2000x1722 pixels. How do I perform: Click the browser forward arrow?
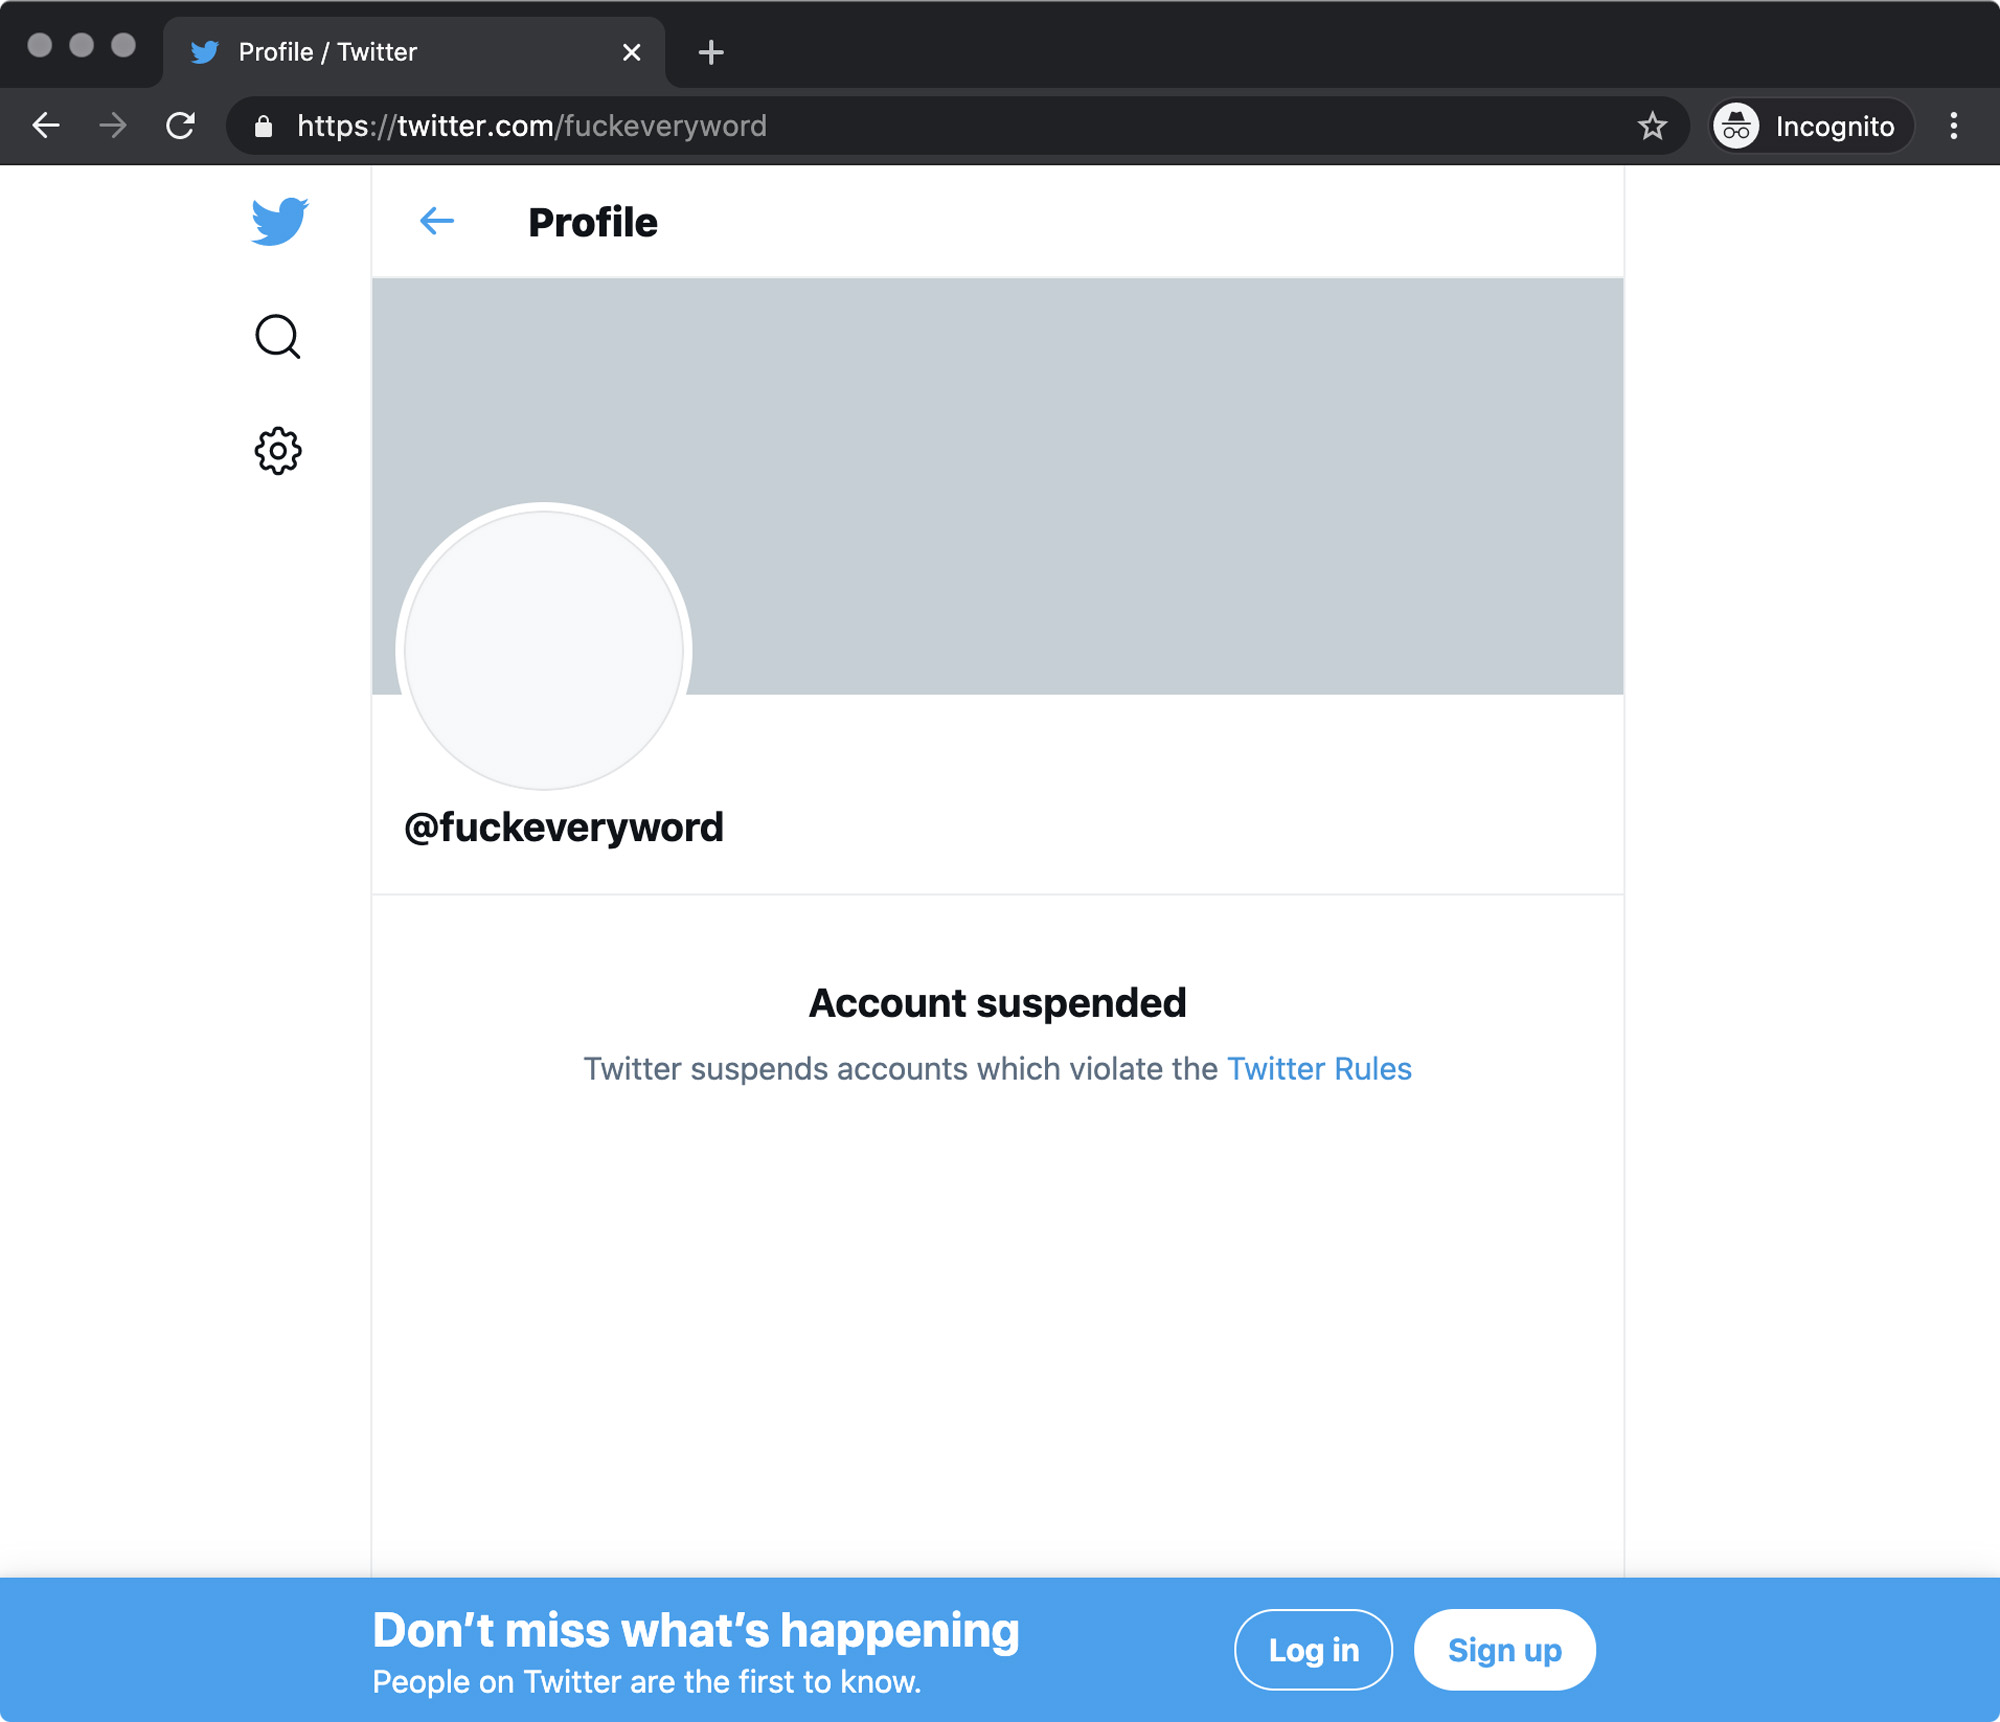pyautogui.click(x=113, y=126)
